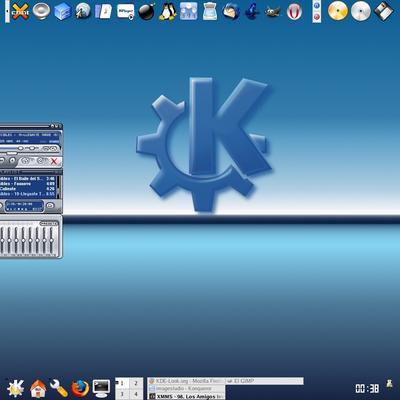The height and width of the screenshot is (400, 400).
Task: Launch the CrossOver X icon in top panel
Action: click(20, 12)
